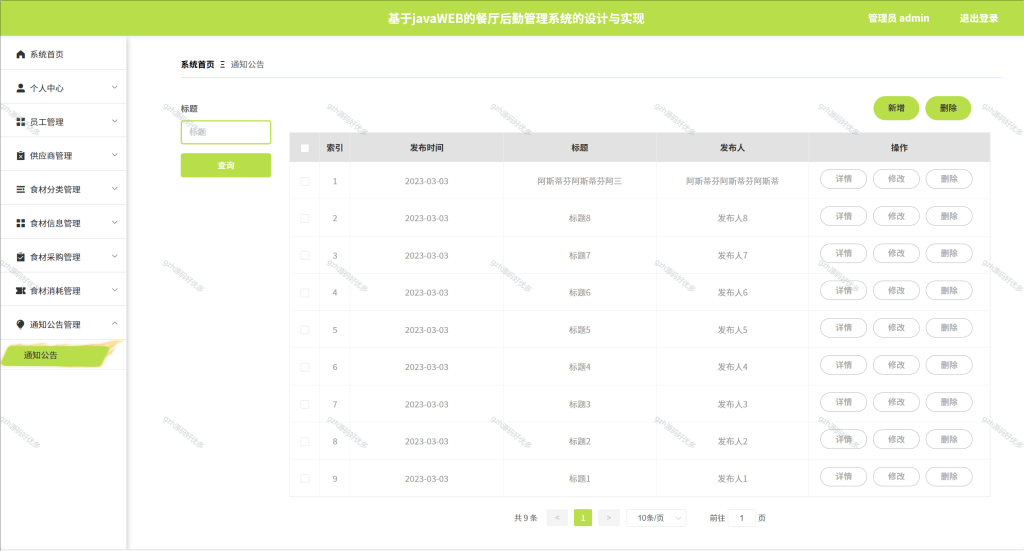Expand the 食材信息管理 menu chevron
1024x551 pixels.
click(x=114, y=223)
